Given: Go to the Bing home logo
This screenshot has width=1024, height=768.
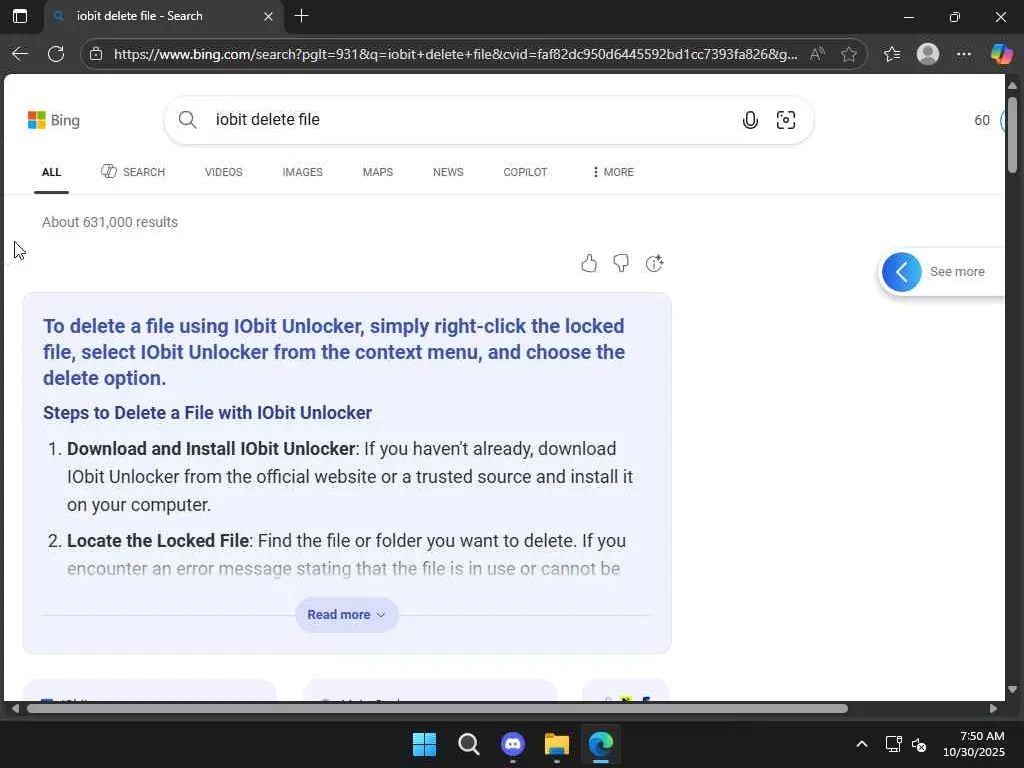Looking at the screenshot, I should pos(54,120).
